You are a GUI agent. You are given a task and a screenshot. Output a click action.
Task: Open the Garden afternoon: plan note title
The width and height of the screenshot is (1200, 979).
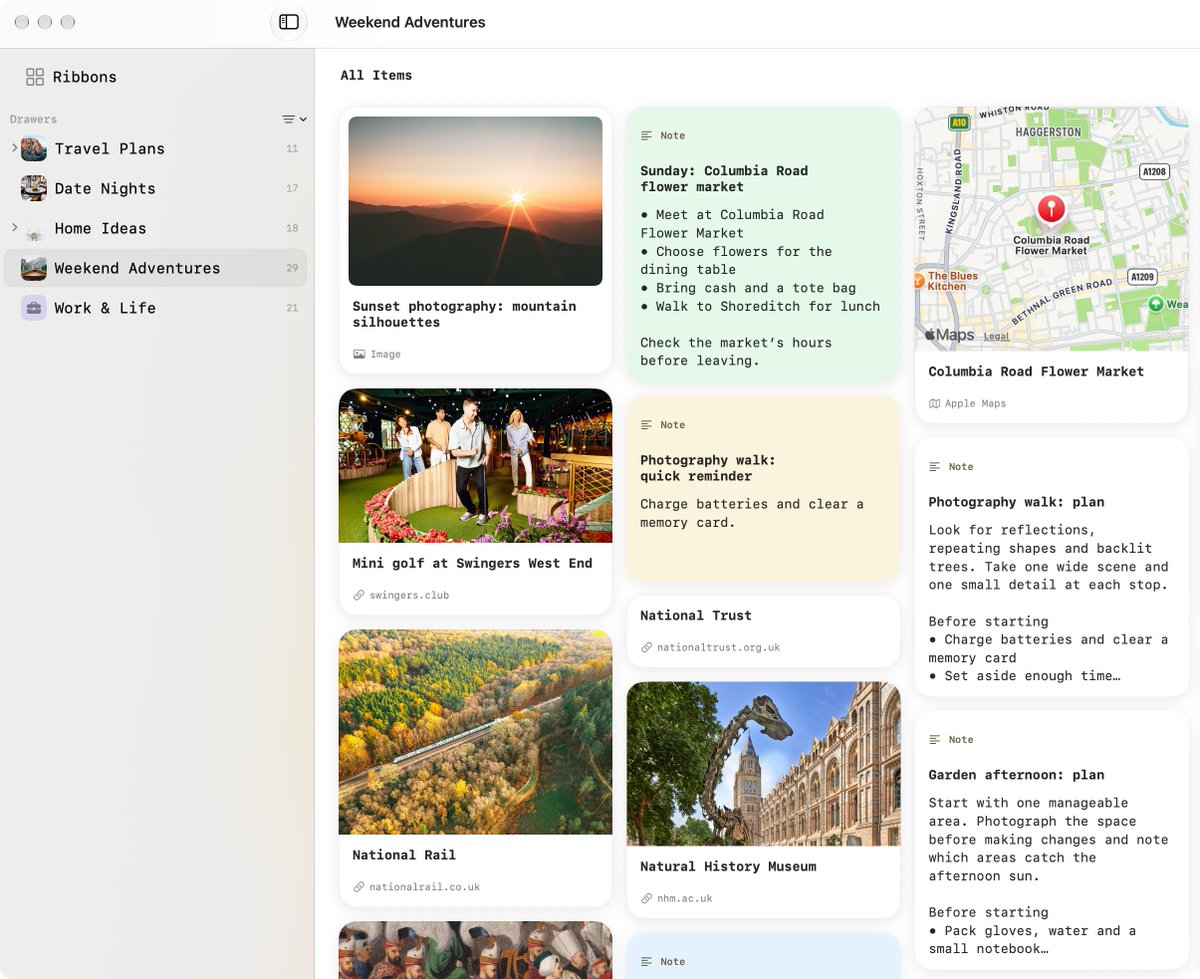(1016, 775)
